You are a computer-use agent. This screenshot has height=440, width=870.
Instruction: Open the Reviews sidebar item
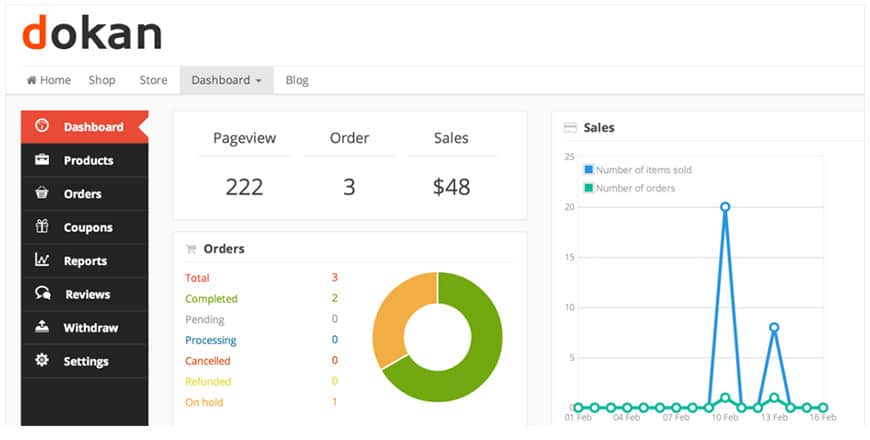click(x=84, y=294)
